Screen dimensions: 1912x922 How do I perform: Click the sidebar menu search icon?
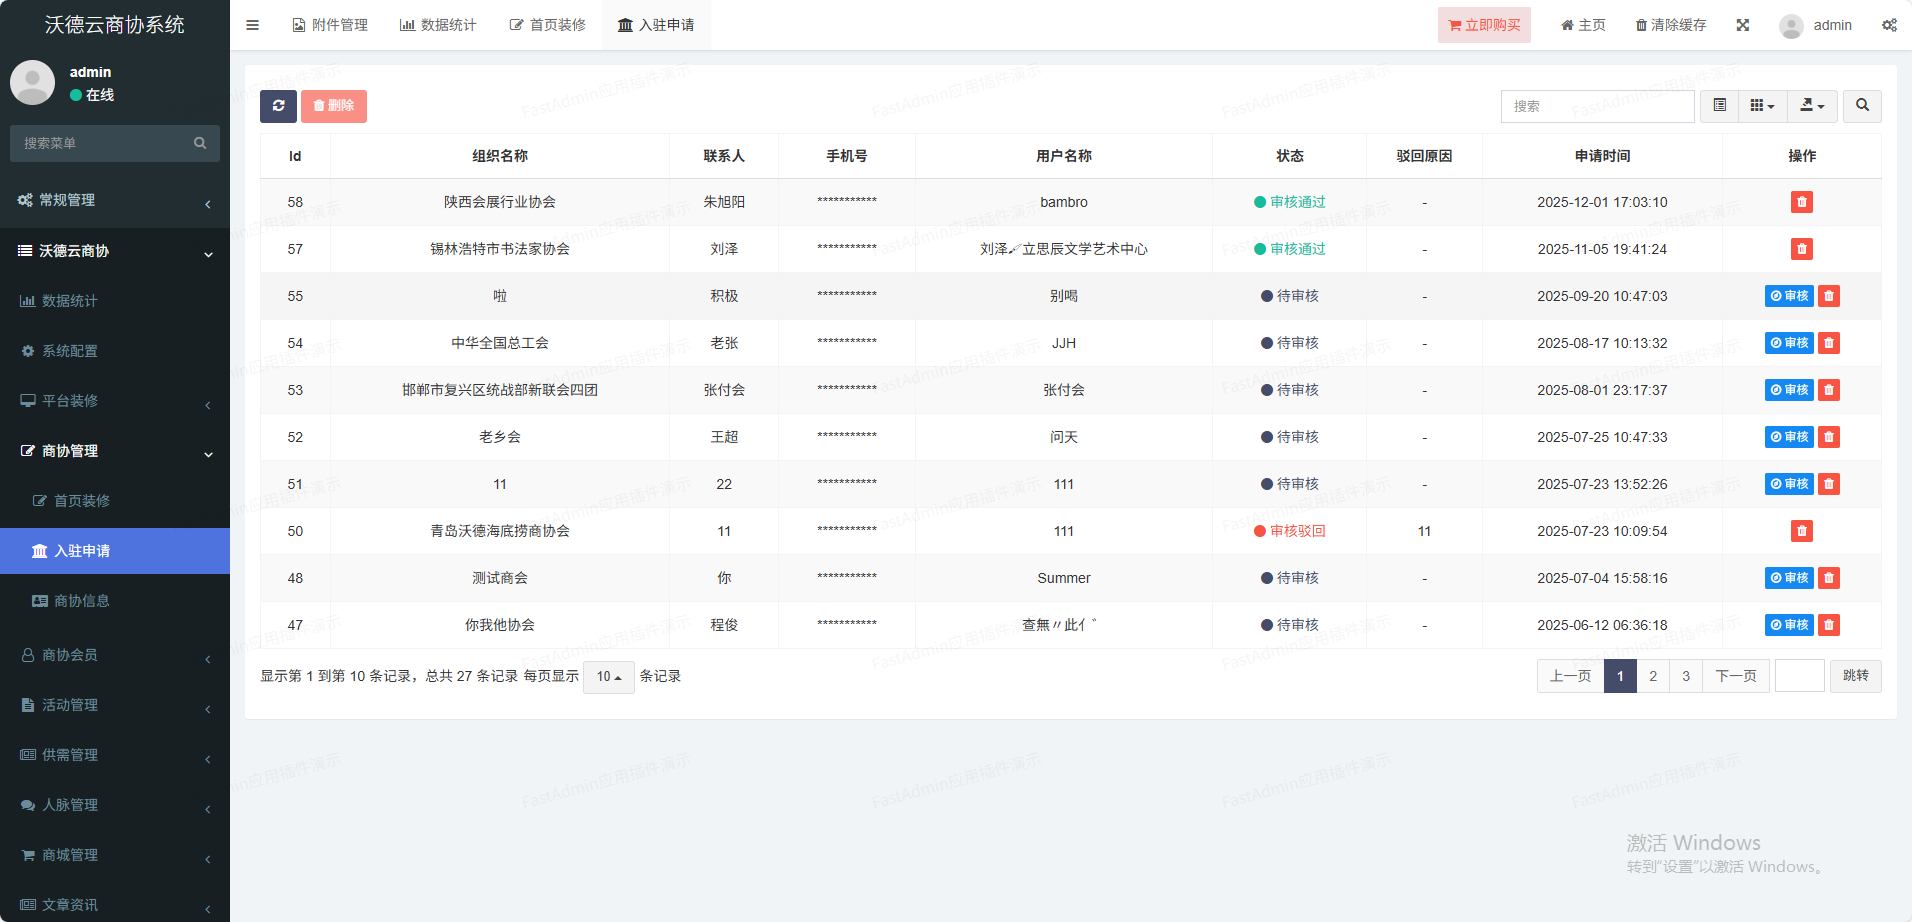tap(200, 143)
